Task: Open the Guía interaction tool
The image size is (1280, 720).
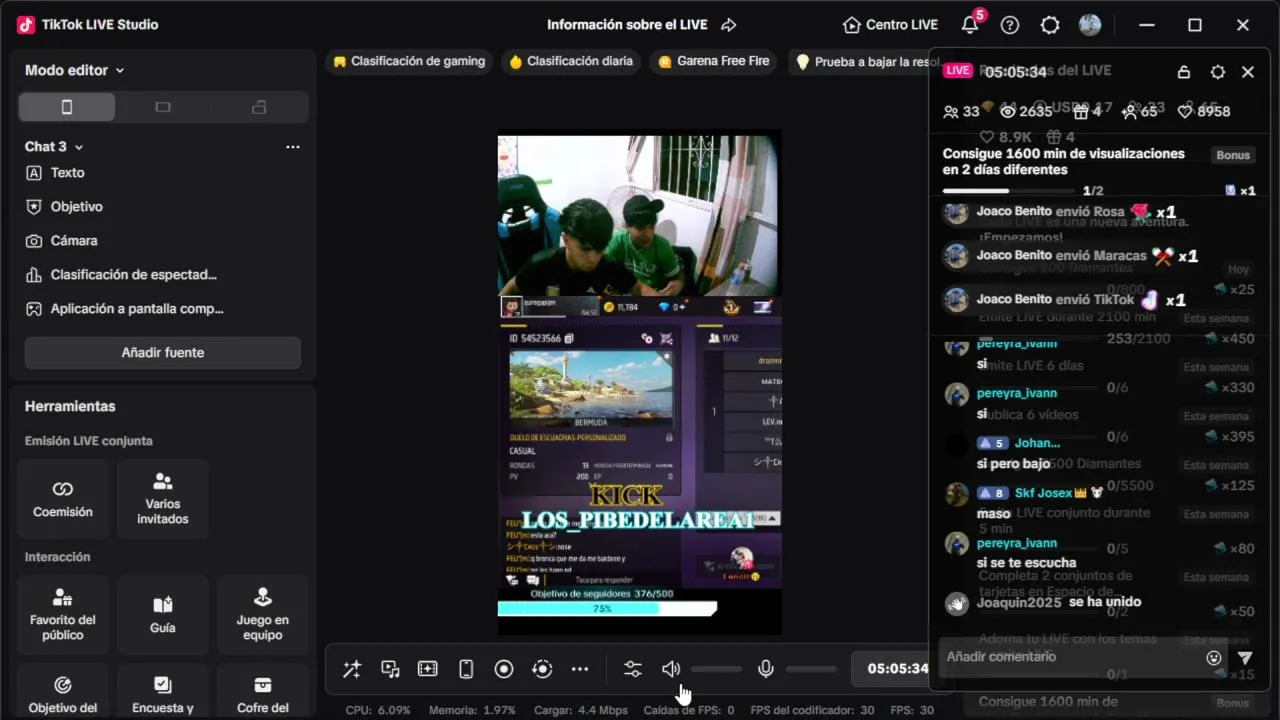Action: (x=163, y=615)
